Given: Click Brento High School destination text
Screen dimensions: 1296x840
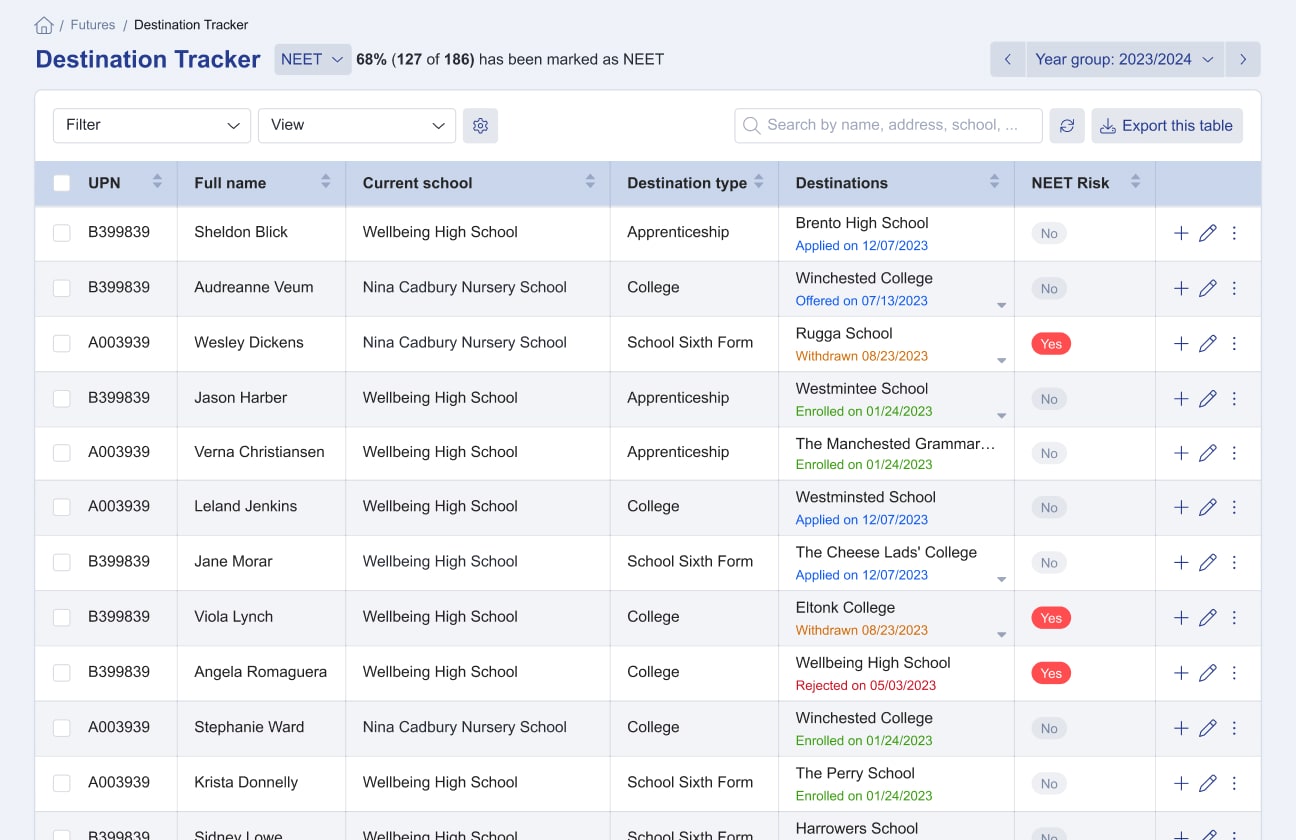Looking at the screenshot, I should (x=862, y=223).
